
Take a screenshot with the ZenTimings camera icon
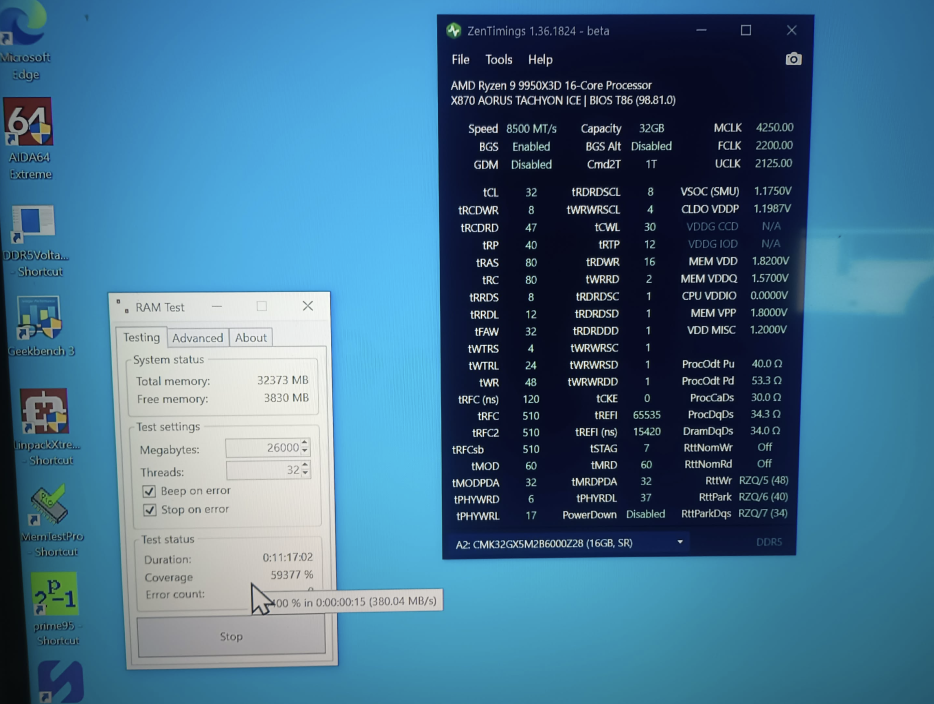point(793,59)
